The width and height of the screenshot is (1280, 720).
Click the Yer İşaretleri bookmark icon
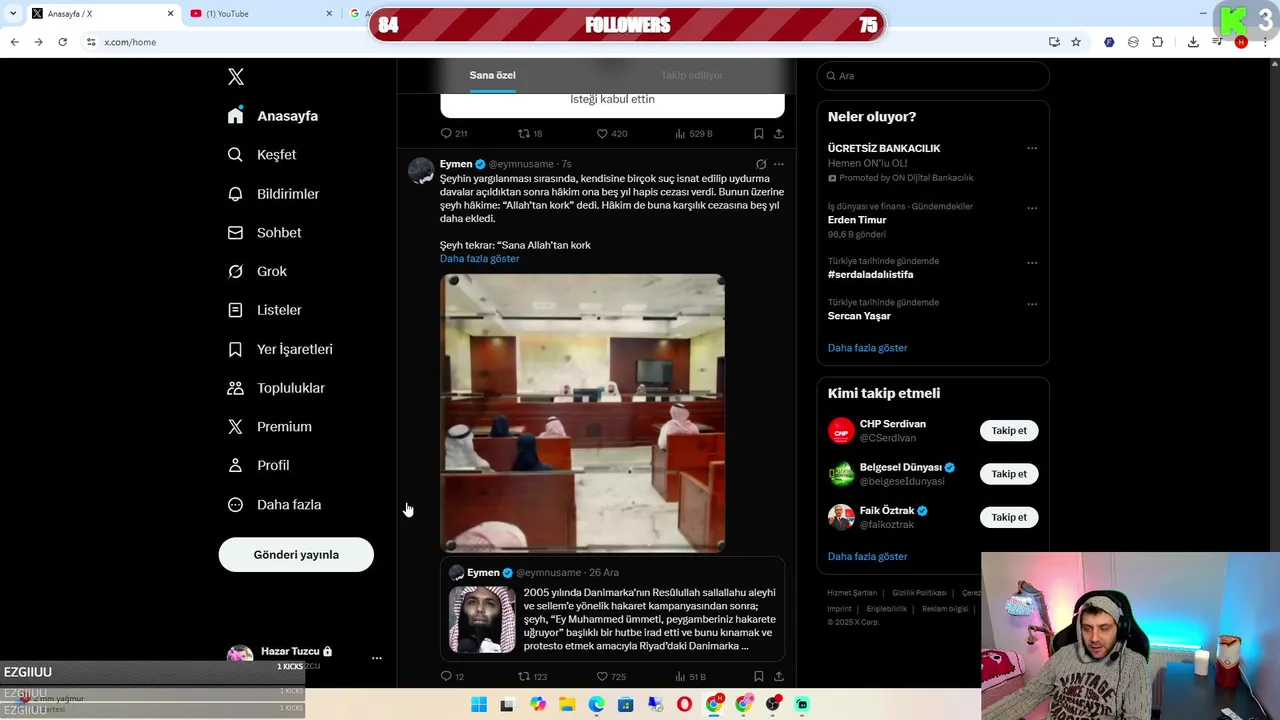pos(235,349)
